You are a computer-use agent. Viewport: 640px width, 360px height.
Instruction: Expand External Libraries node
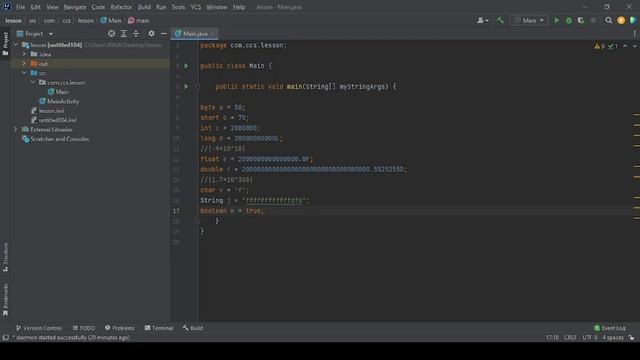point(16,129)
